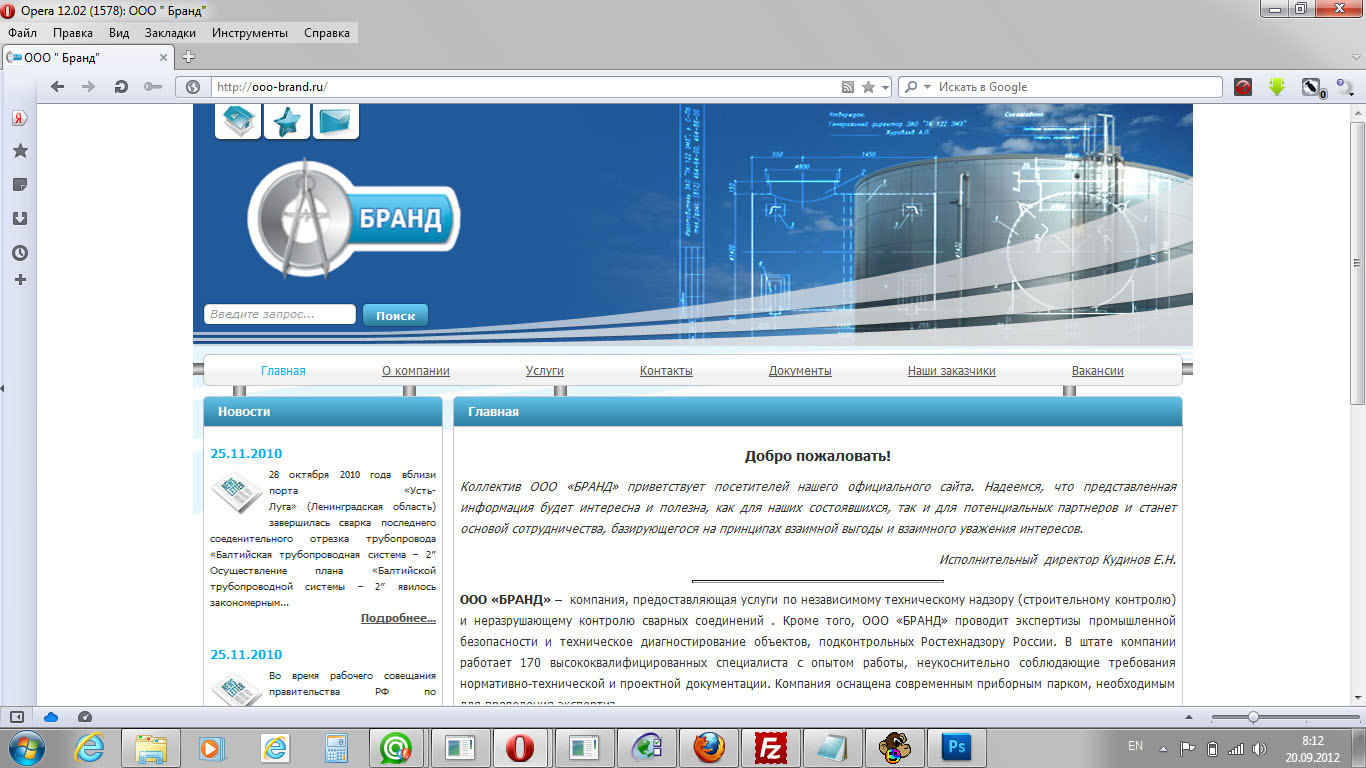Click the Opera Turbo gauge icon

(x=84, y=717)
